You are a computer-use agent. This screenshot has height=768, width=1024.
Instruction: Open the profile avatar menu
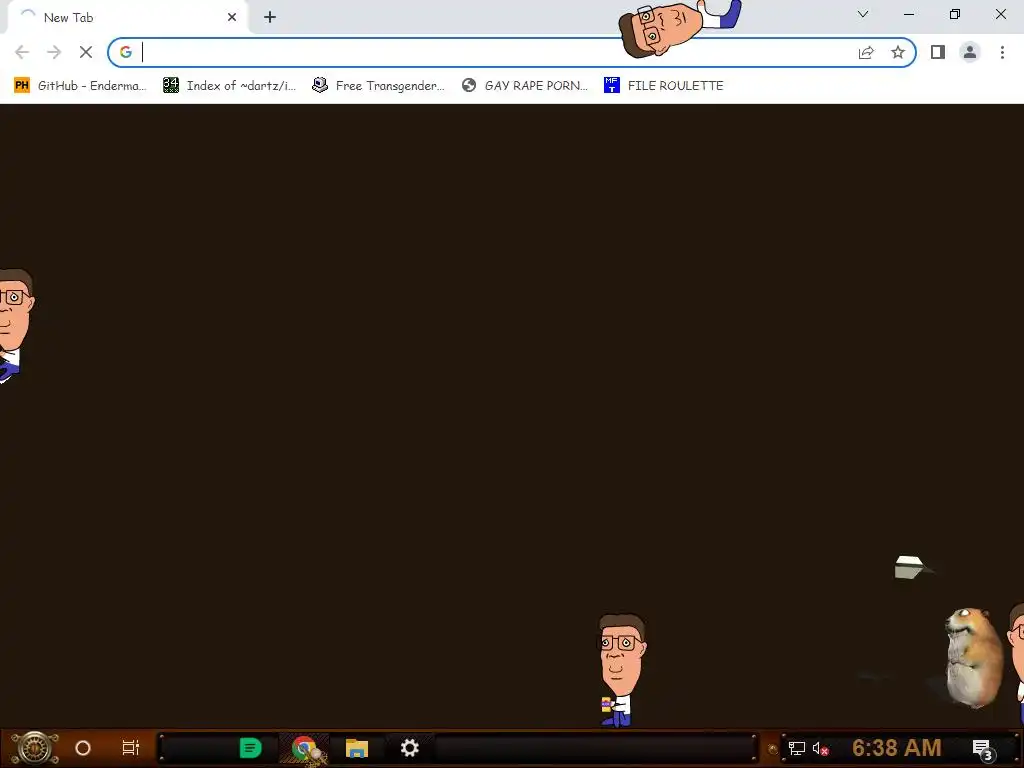[x=970, y=52]
